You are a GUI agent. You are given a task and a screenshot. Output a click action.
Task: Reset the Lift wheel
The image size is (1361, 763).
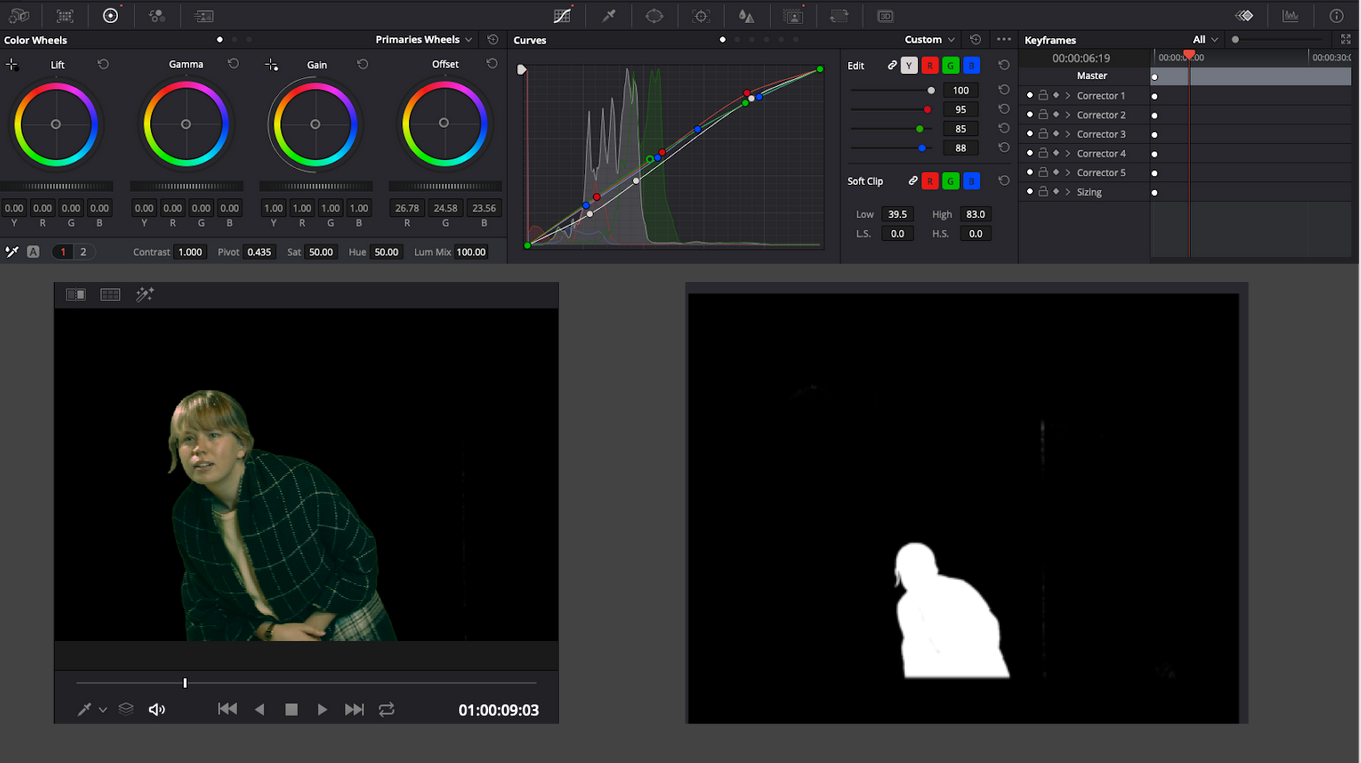(103, 64)
